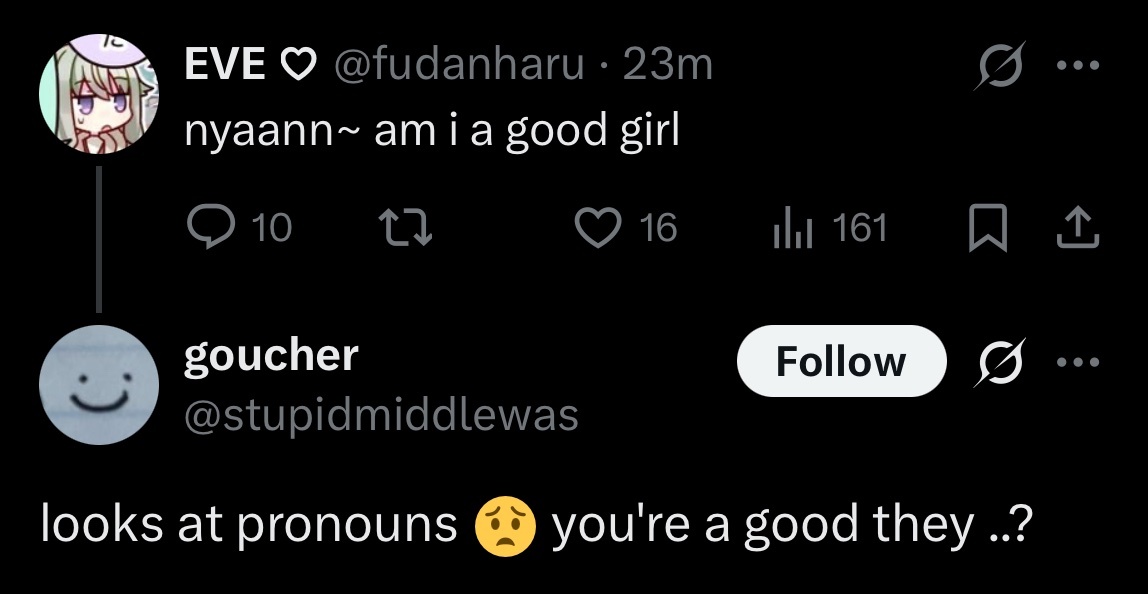The height and width of the screenshot is (594, 1148).
Task: Open goucher's smiley face avatar
Action: 99,385
